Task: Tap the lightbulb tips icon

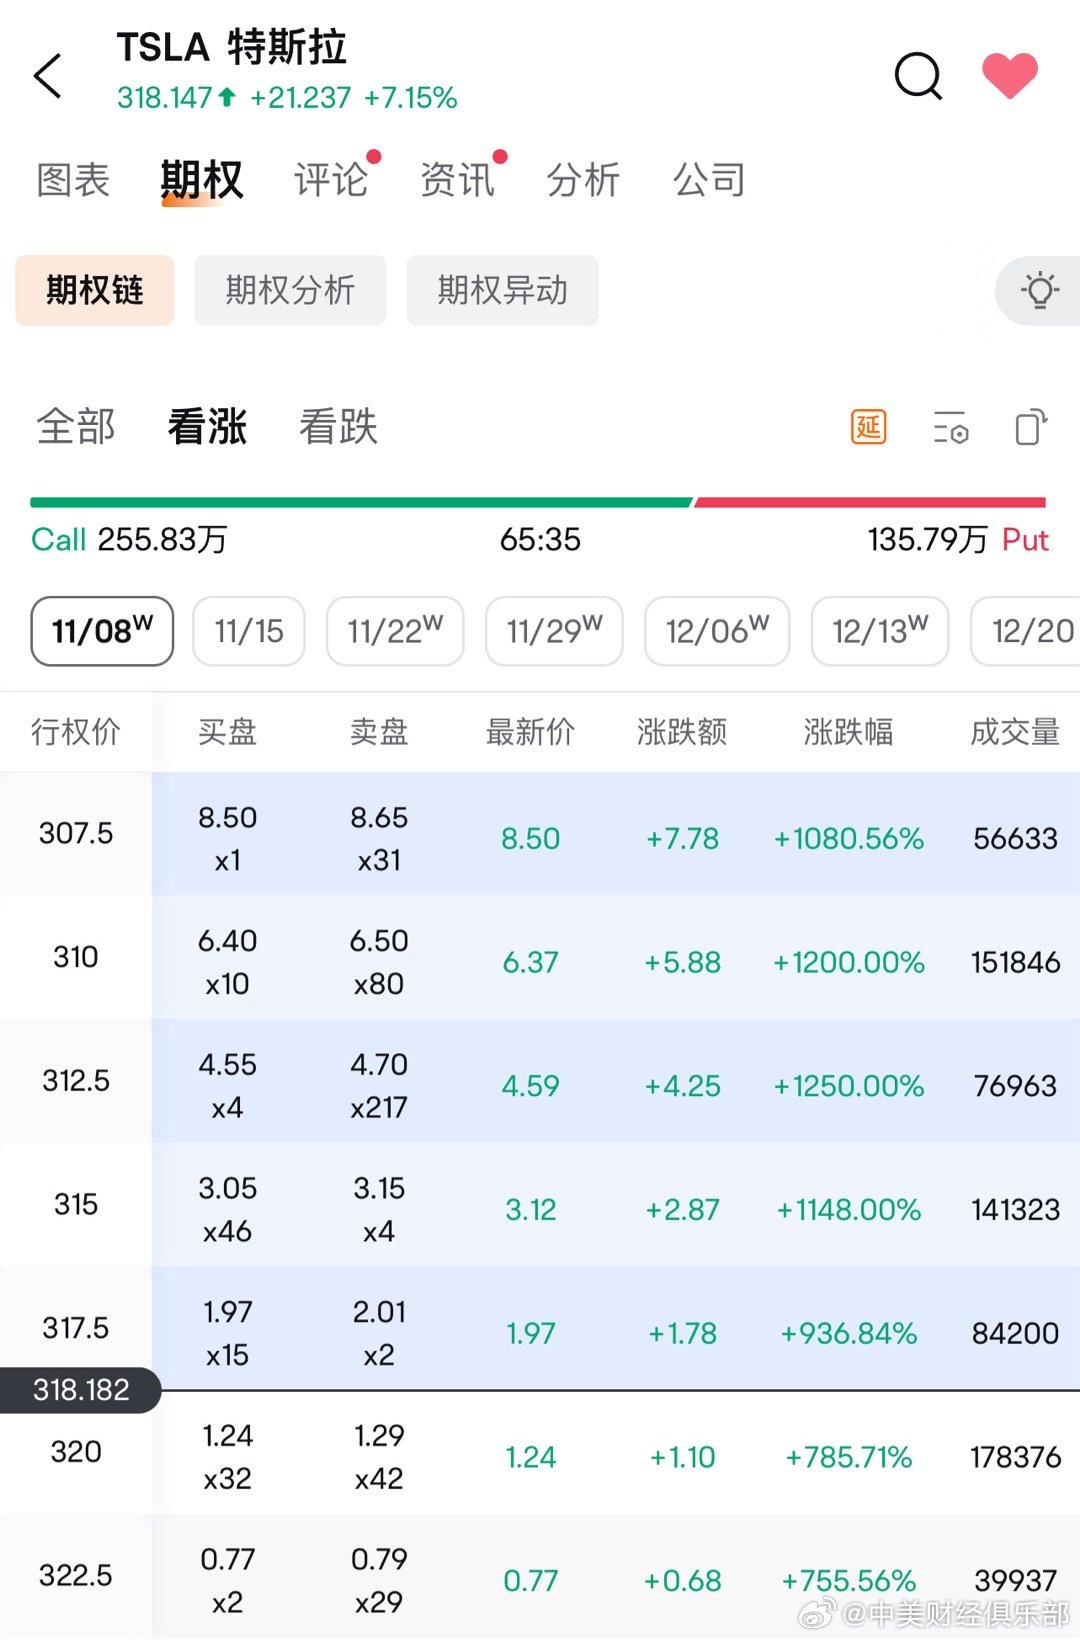Action: click(x=1039, y=291)
